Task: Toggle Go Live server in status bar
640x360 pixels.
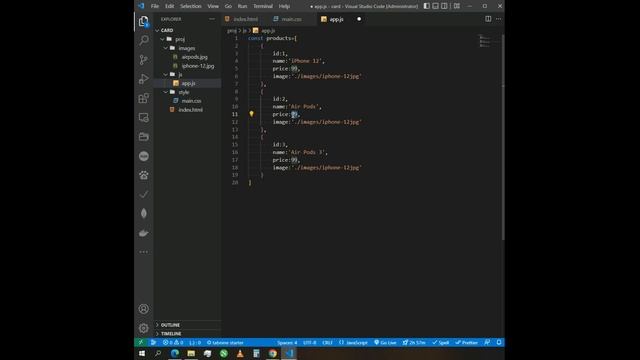Action: click(x=385, y=342)
